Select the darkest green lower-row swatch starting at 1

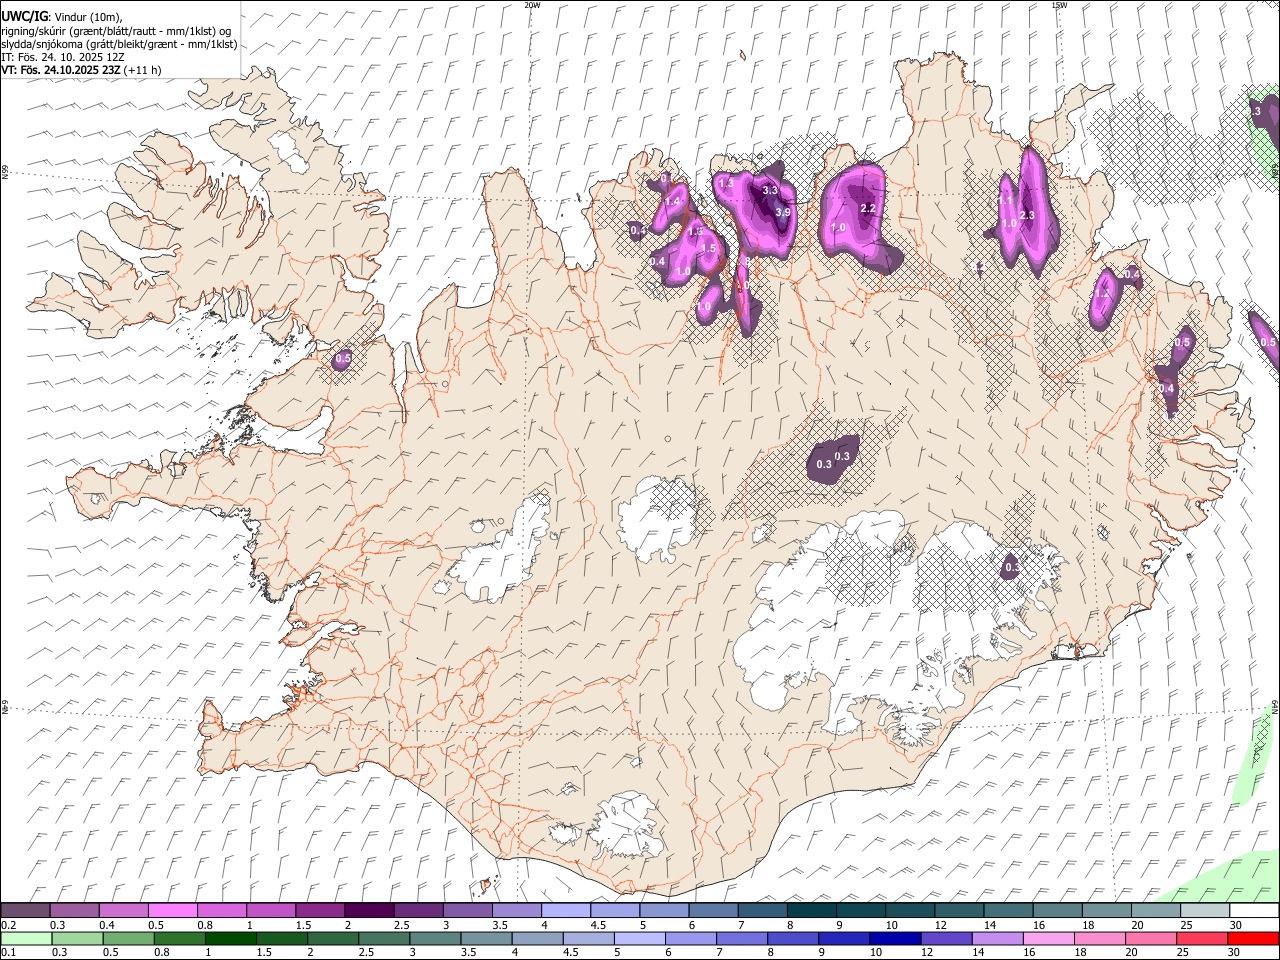coord(230,938)
